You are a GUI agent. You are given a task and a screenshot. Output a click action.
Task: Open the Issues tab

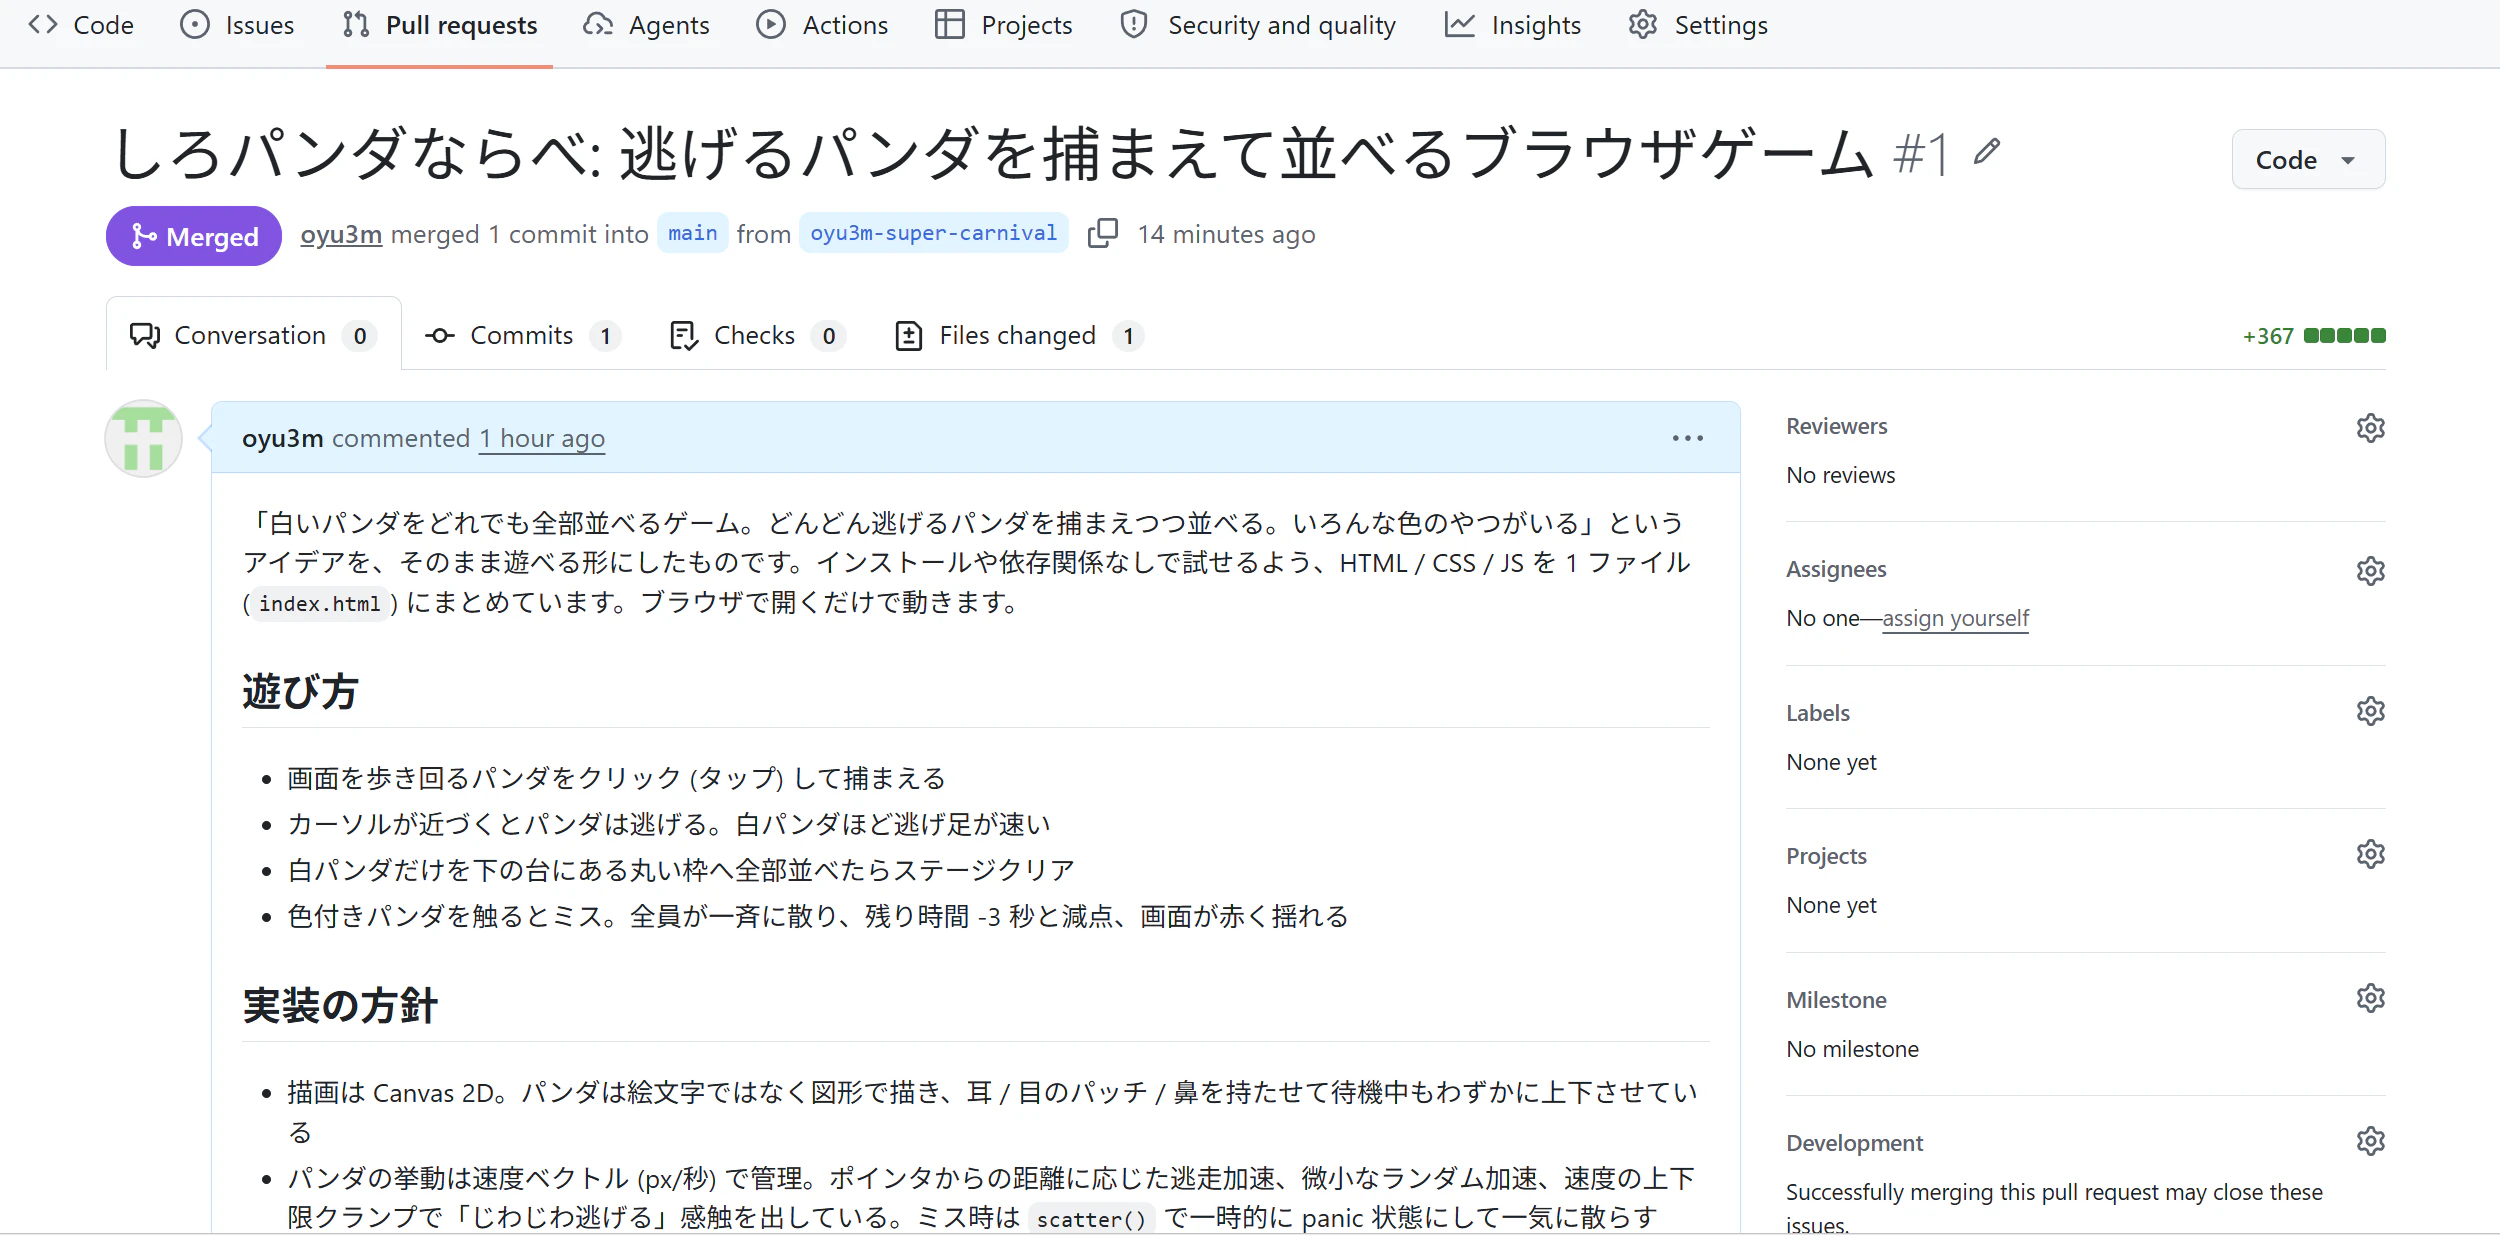pyautogui.click(x=237, y=25)
